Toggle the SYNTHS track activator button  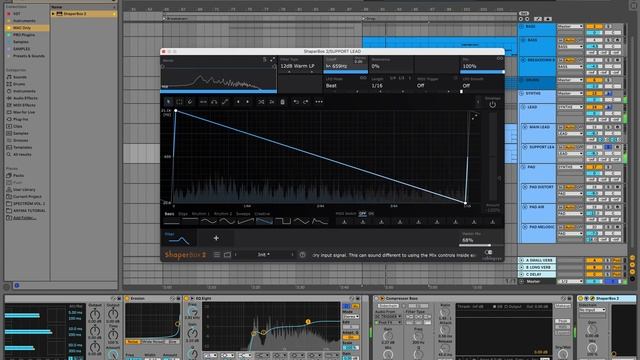pos(594,93)
